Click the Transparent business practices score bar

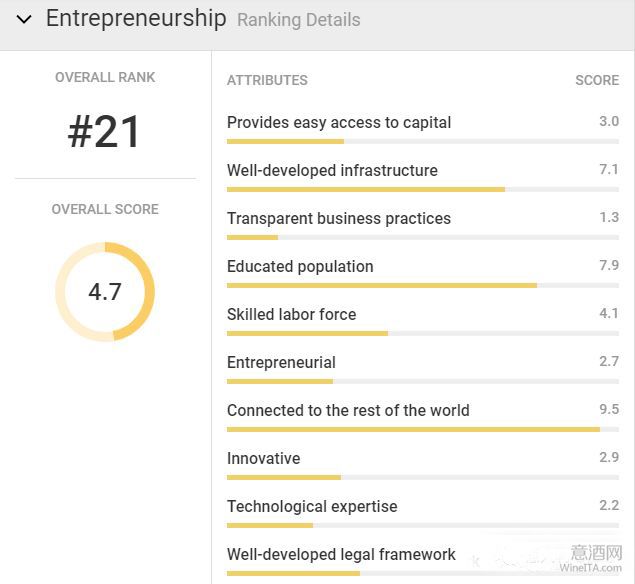click(x=423, y=237)
